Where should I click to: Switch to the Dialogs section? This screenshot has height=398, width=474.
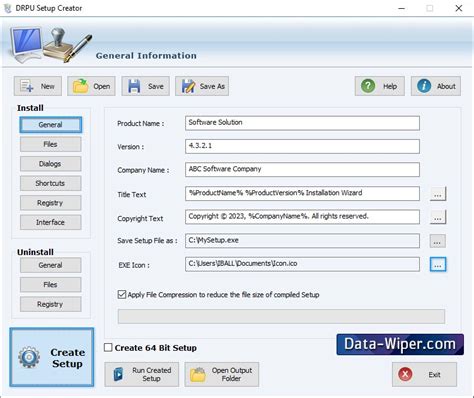[x=50, y=164]
